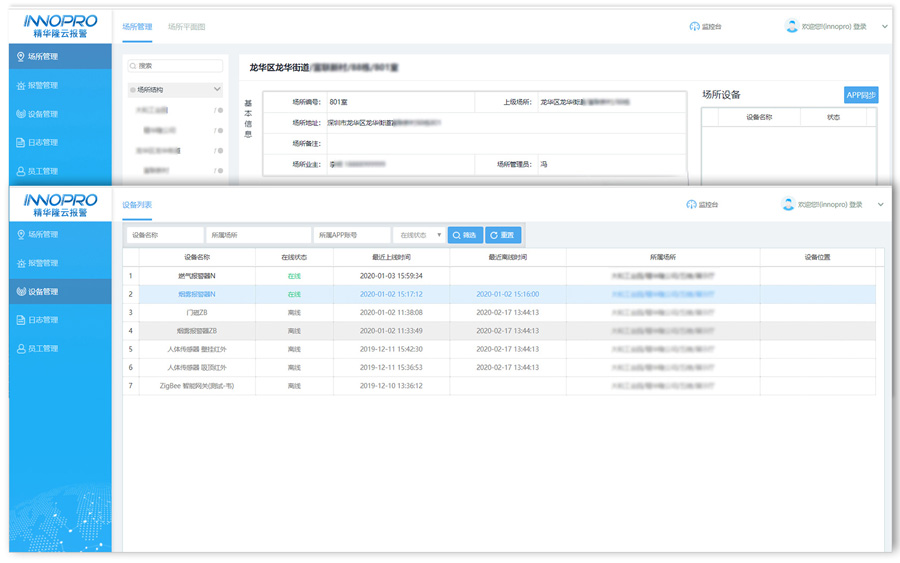
Task: Open the 在线状态 dropdown filter
Action: click(x=419, y=235)
